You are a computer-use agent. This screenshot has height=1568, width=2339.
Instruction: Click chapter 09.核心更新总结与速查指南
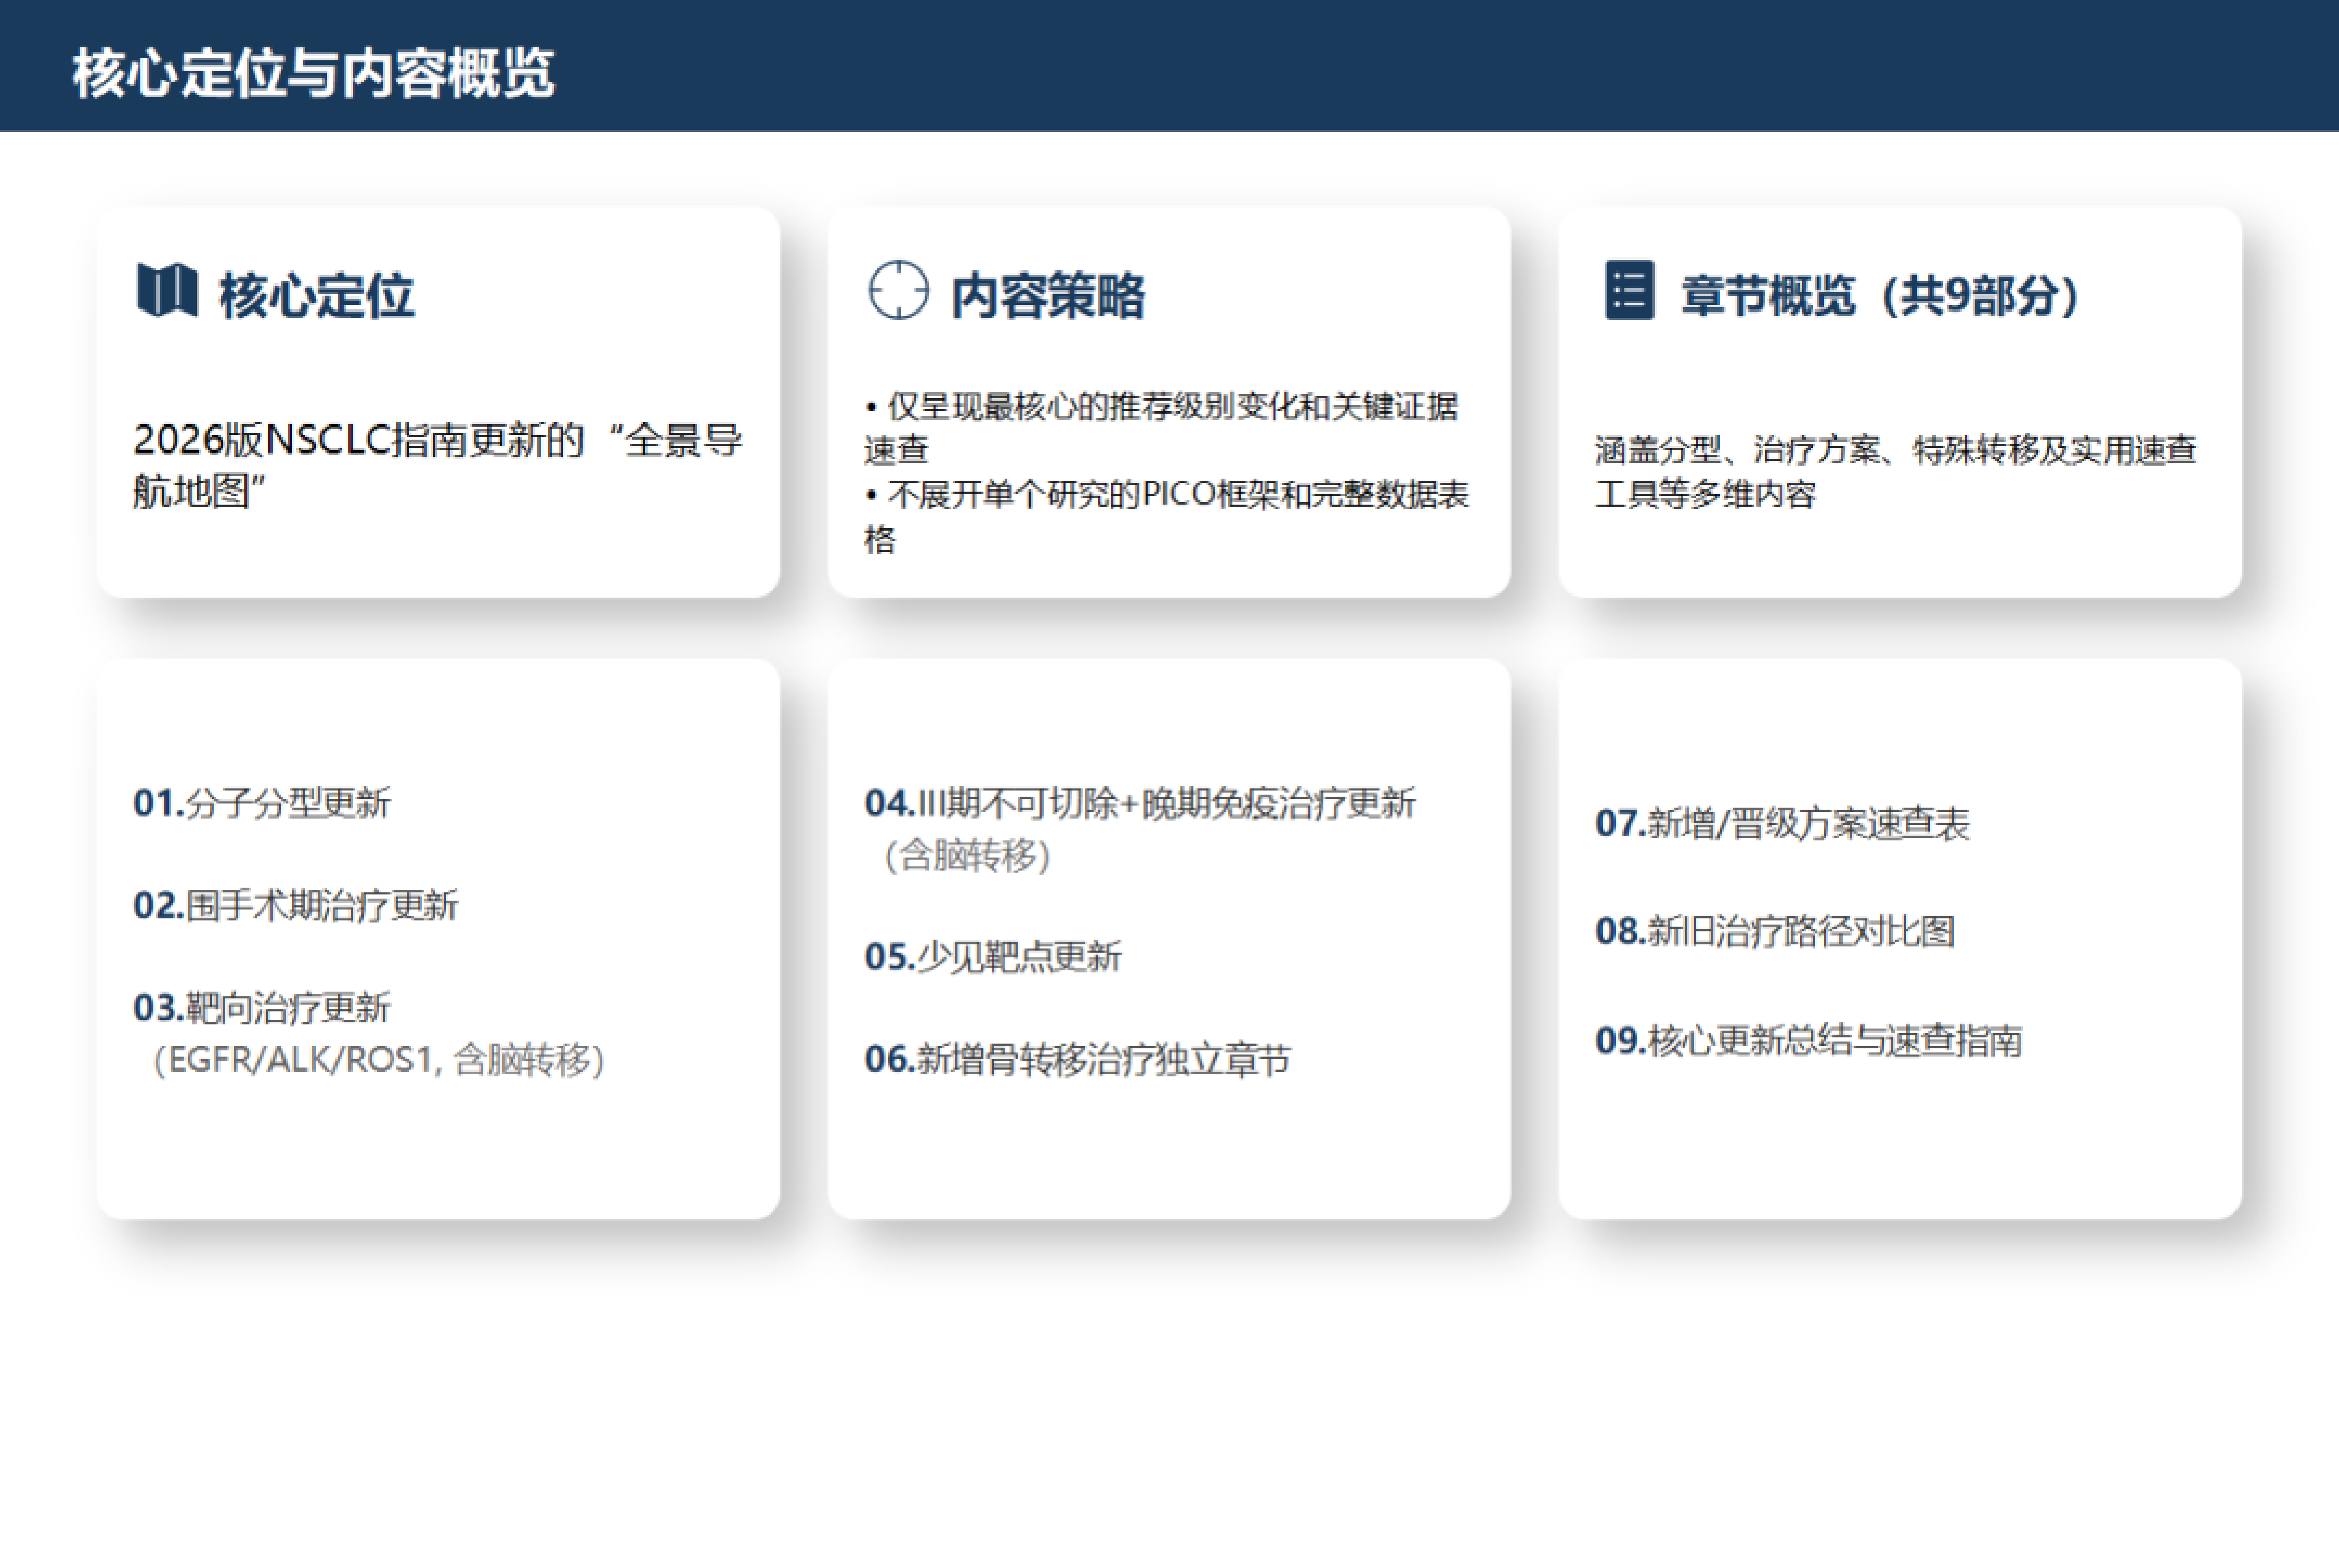[1809, 1041]
